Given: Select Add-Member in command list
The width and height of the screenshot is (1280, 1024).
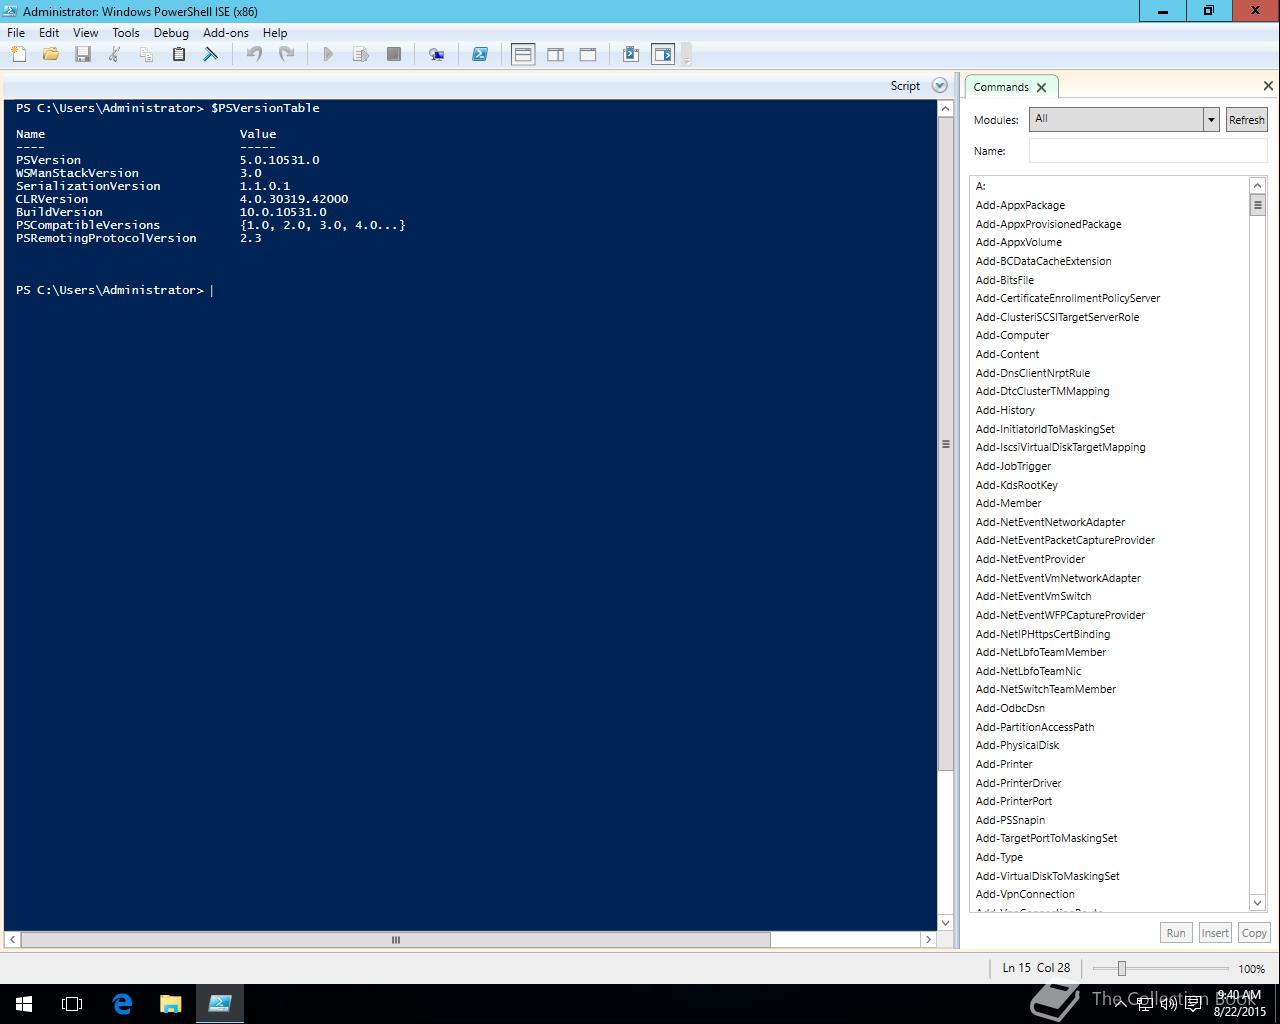Looking at the screenshot, I should point(1008,503).
